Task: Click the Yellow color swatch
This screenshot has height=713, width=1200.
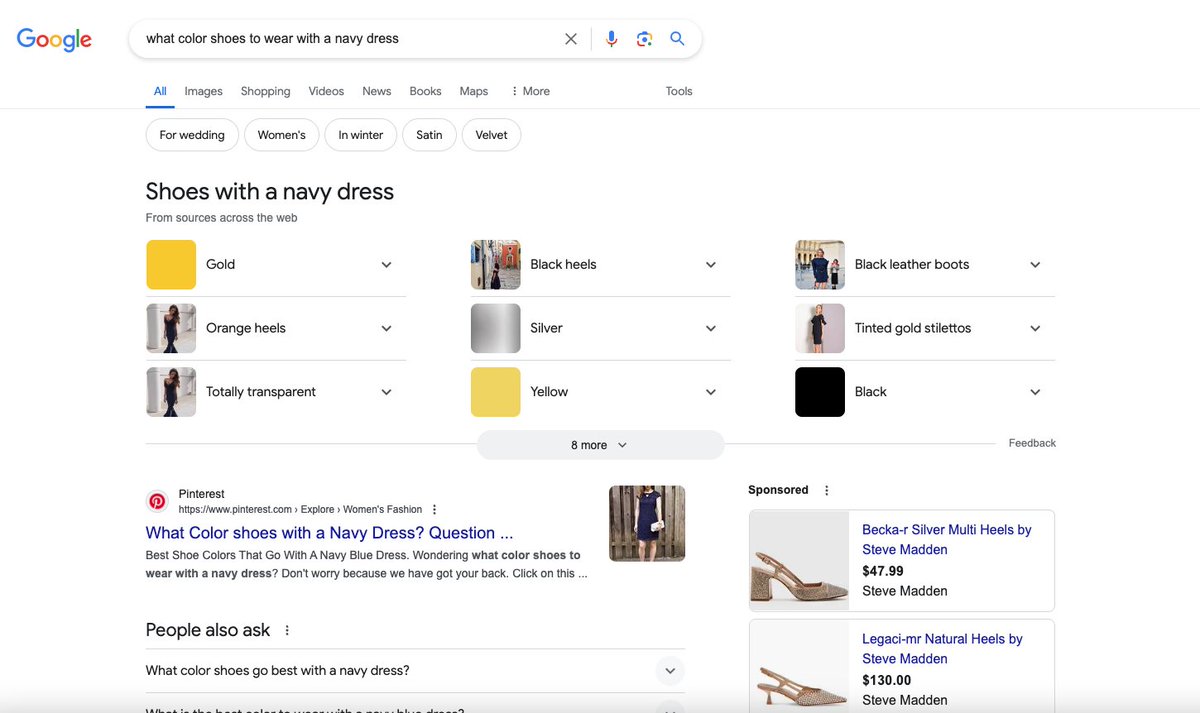Action: tap(496, 392)
